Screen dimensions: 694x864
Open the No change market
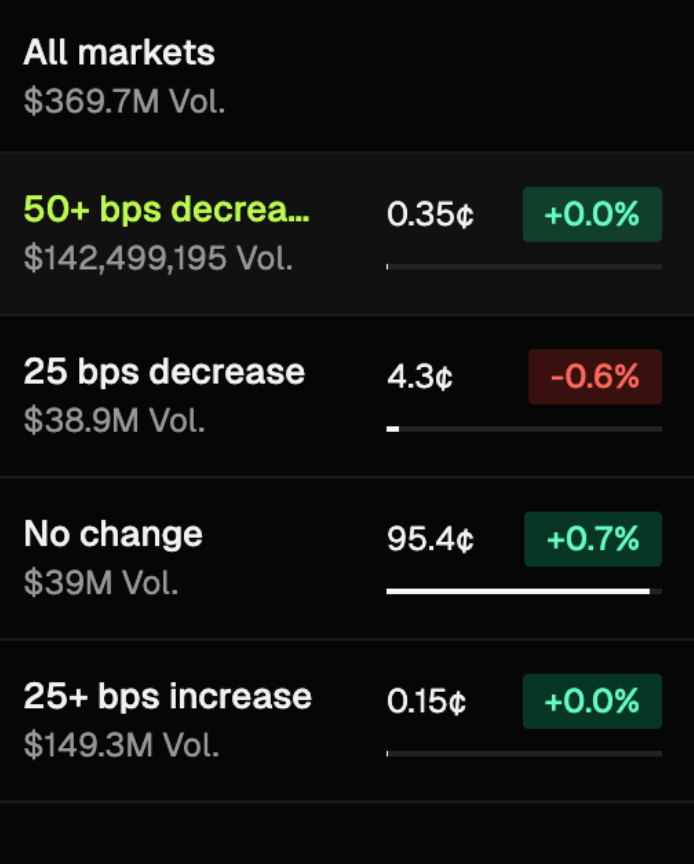[113, 534]
